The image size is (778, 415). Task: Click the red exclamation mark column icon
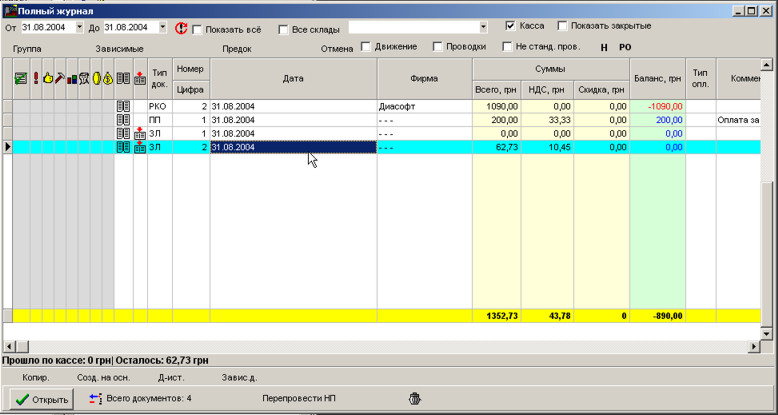[x=34, y=78]
